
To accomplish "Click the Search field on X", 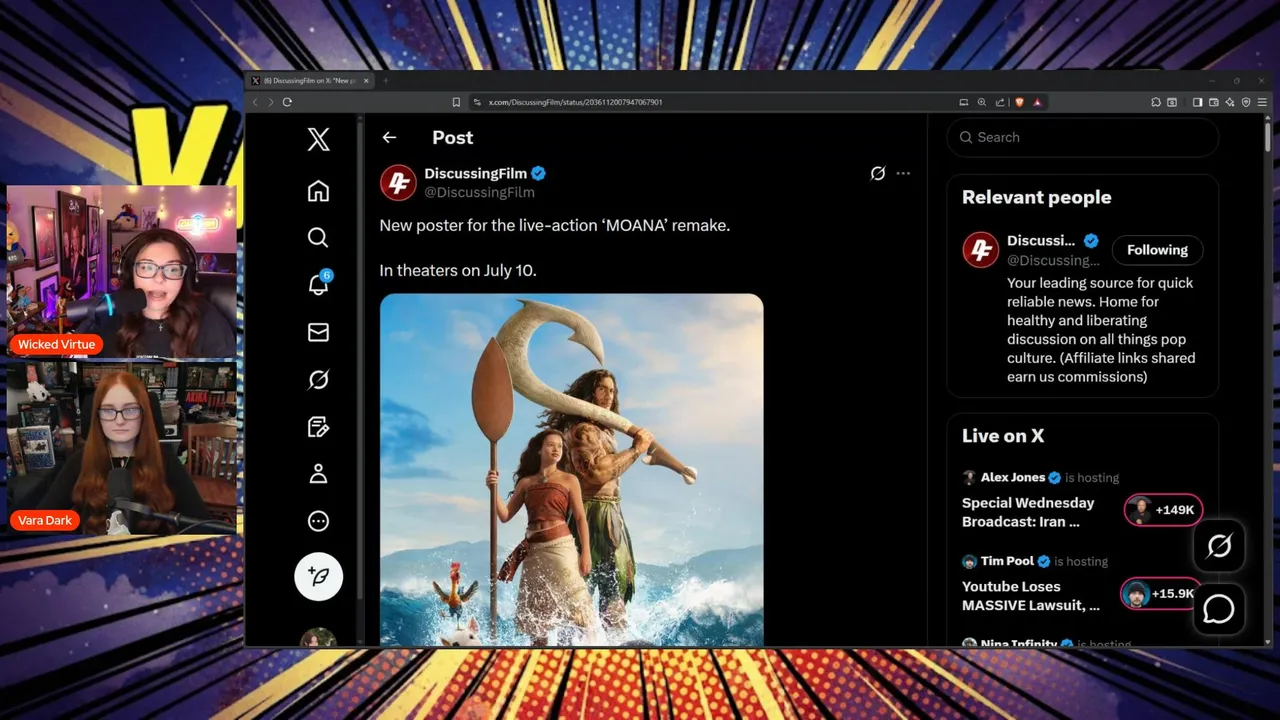I will pos(1082,137).
